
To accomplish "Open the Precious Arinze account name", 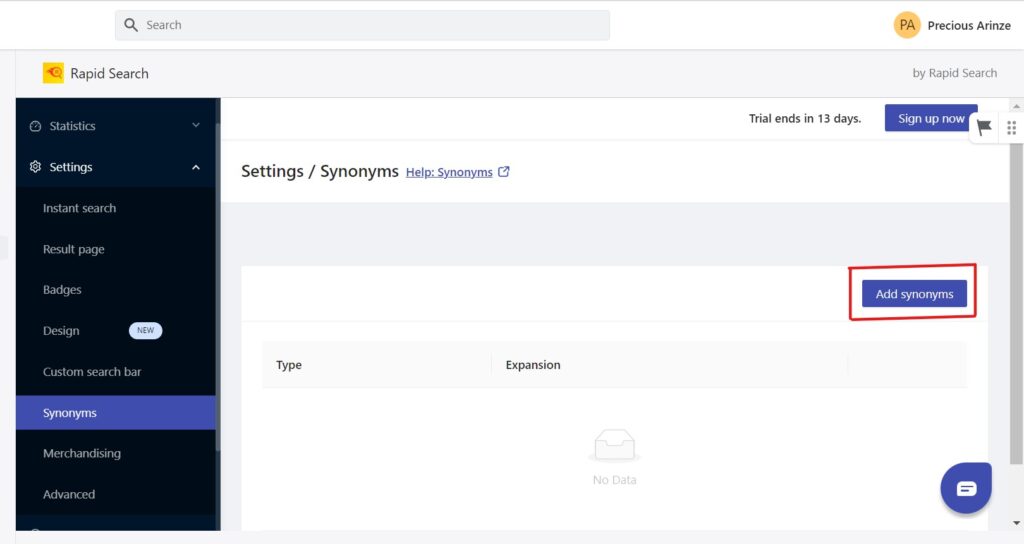I will pos(968,25).
